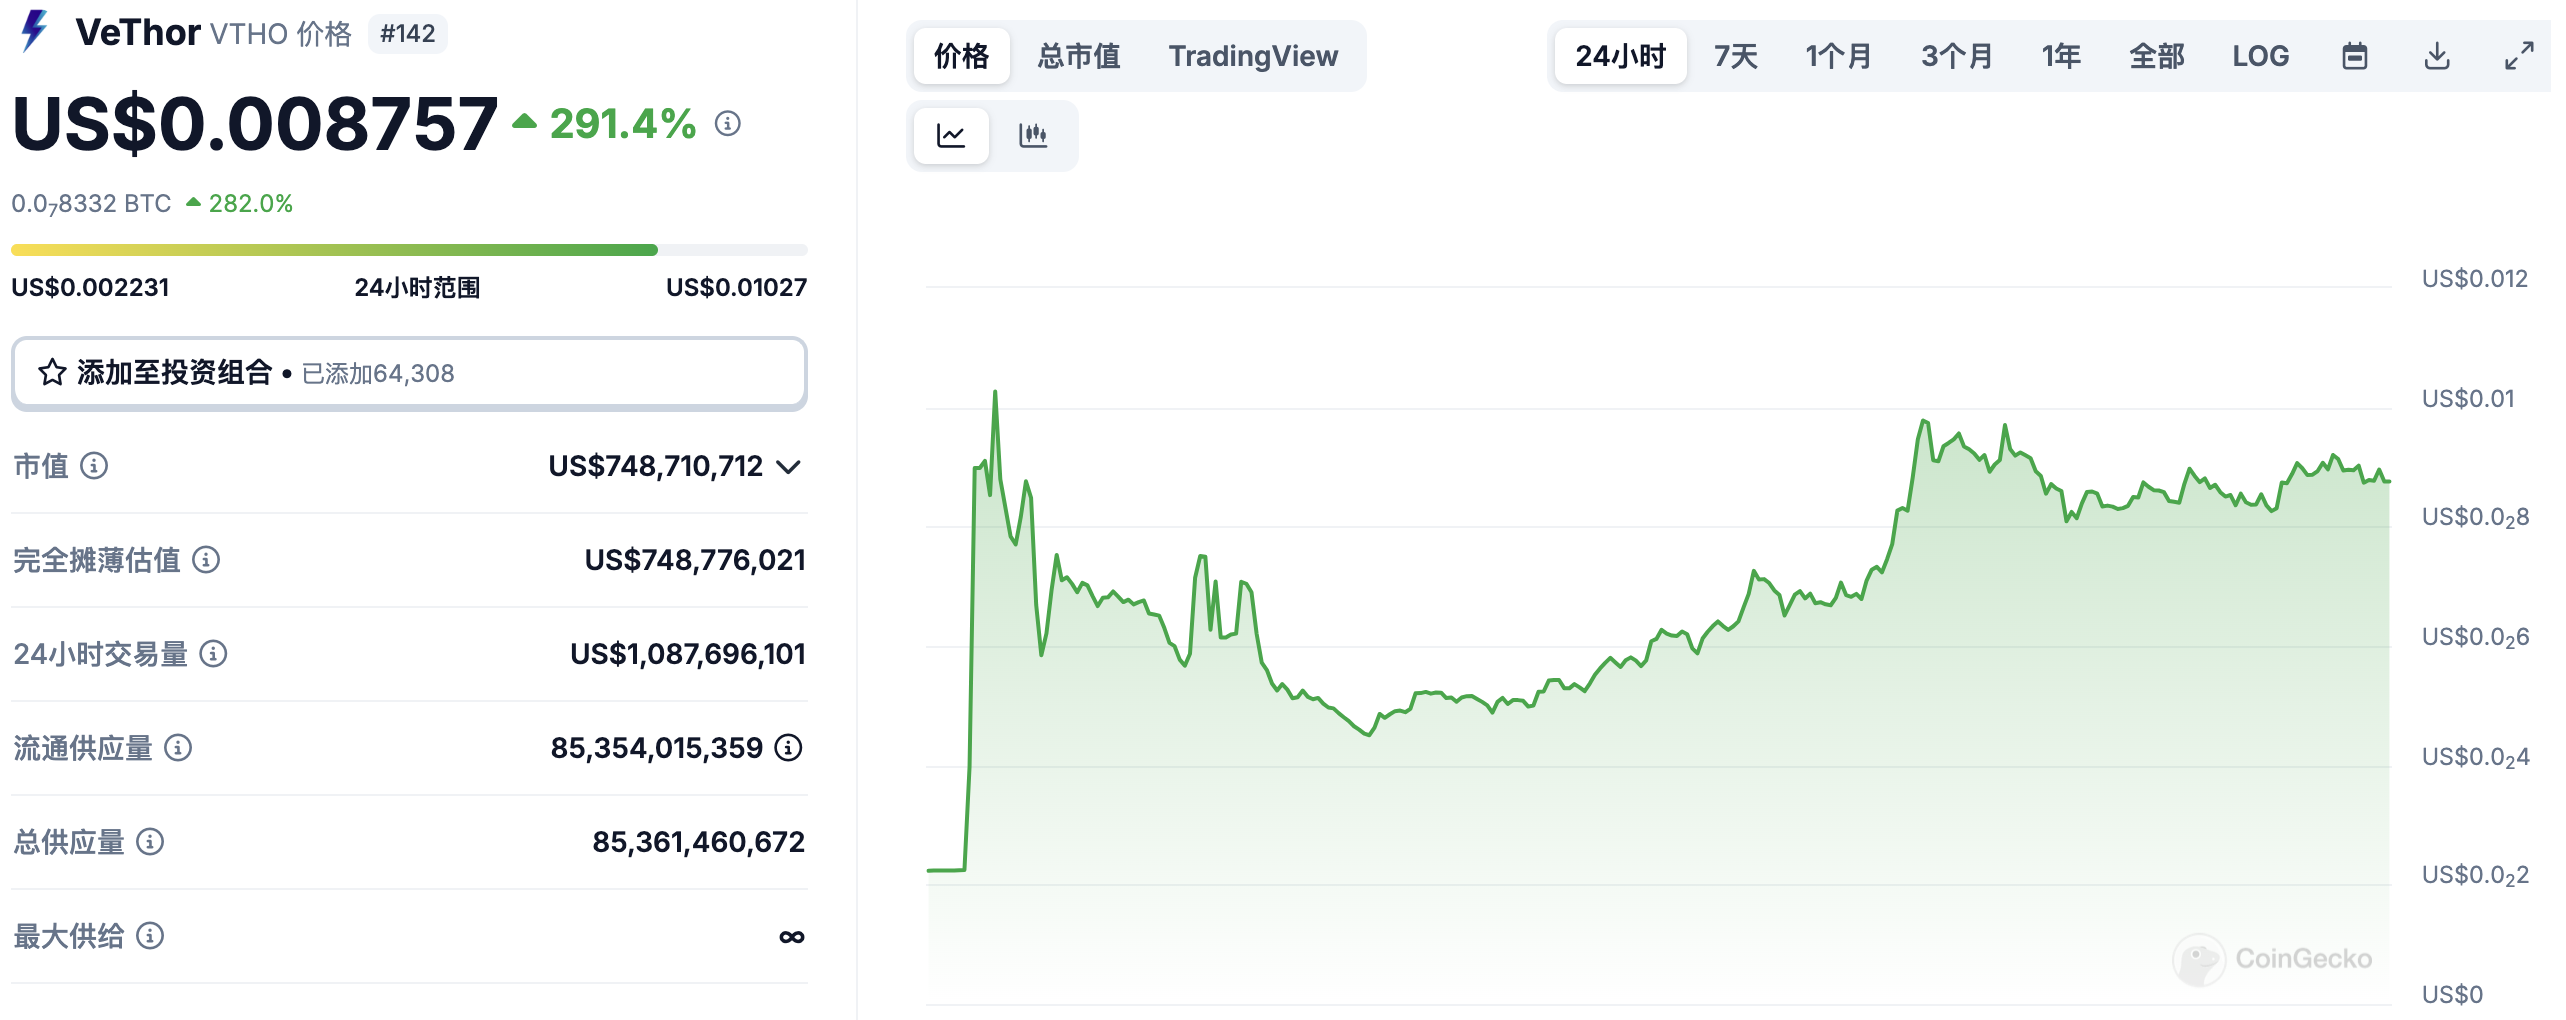Image resolution: width=2566 pixels, height=1020 pixels.
Task: Click the 添加至投资组合 button
Action: coord(409,373)
